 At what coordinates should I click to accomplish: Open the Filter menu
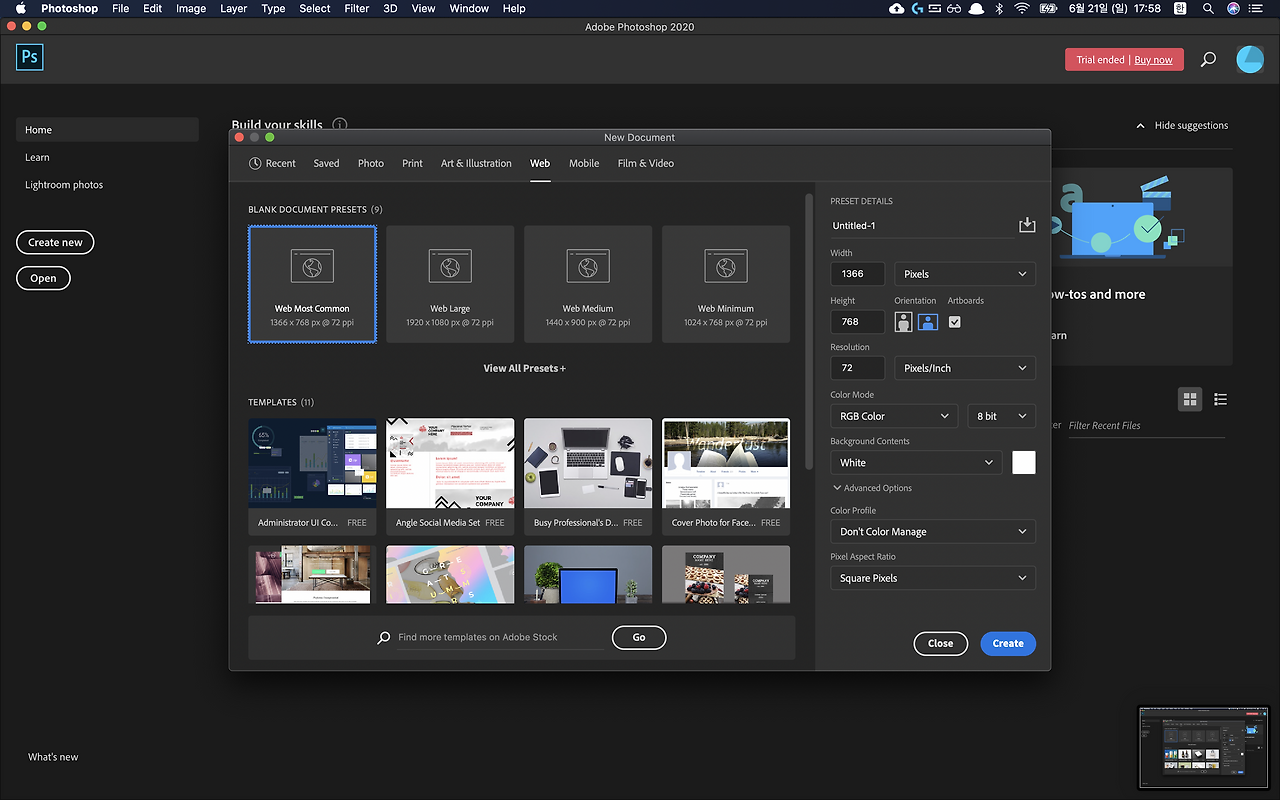coord(357,8)
